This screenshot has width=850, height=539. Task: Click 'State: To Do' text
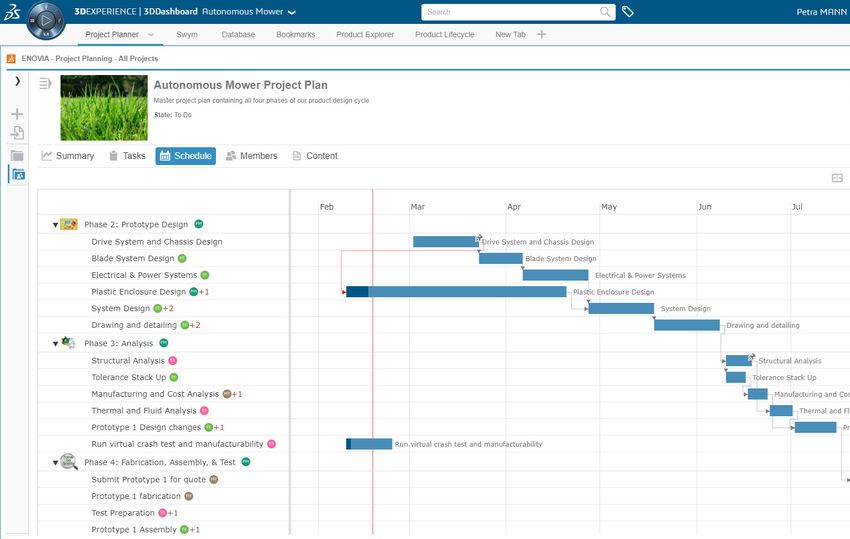pos(173,115)
